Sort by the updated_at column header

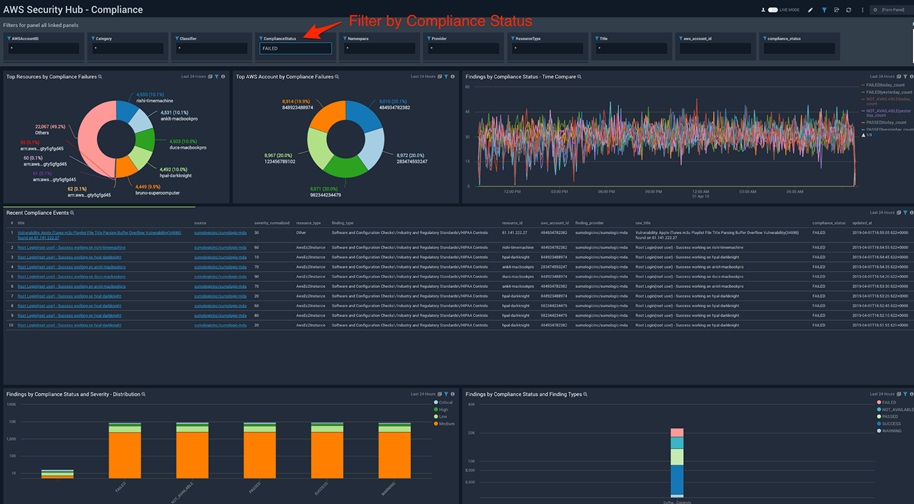point(861,223)
